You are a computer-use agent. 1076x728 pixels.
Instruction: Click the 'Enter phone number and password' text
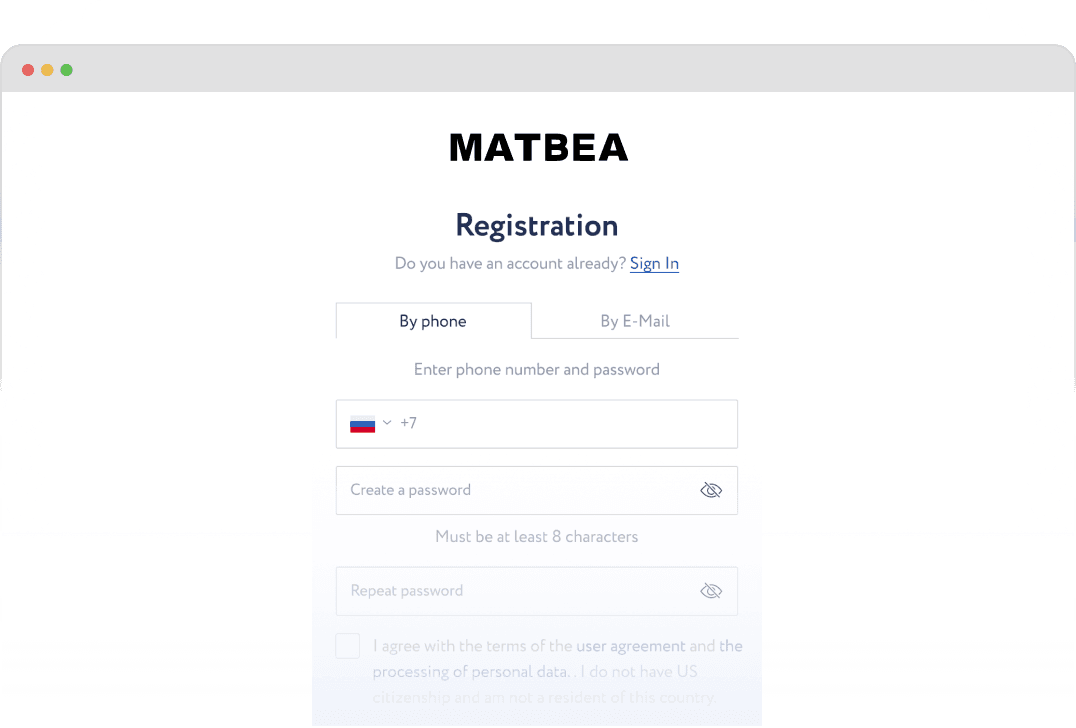click(x=537, y=369)
